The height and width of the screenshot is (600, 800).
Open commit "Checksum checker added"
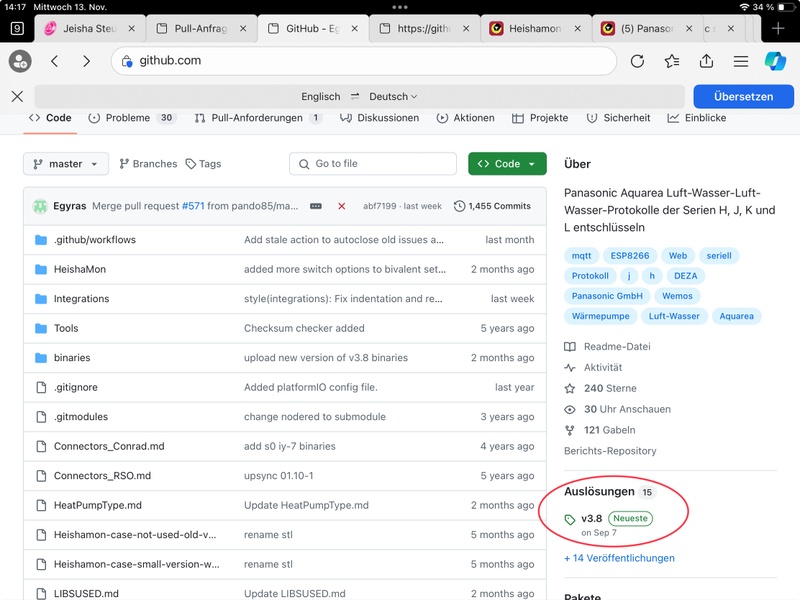pyautogui.click(x=304, y=328)
